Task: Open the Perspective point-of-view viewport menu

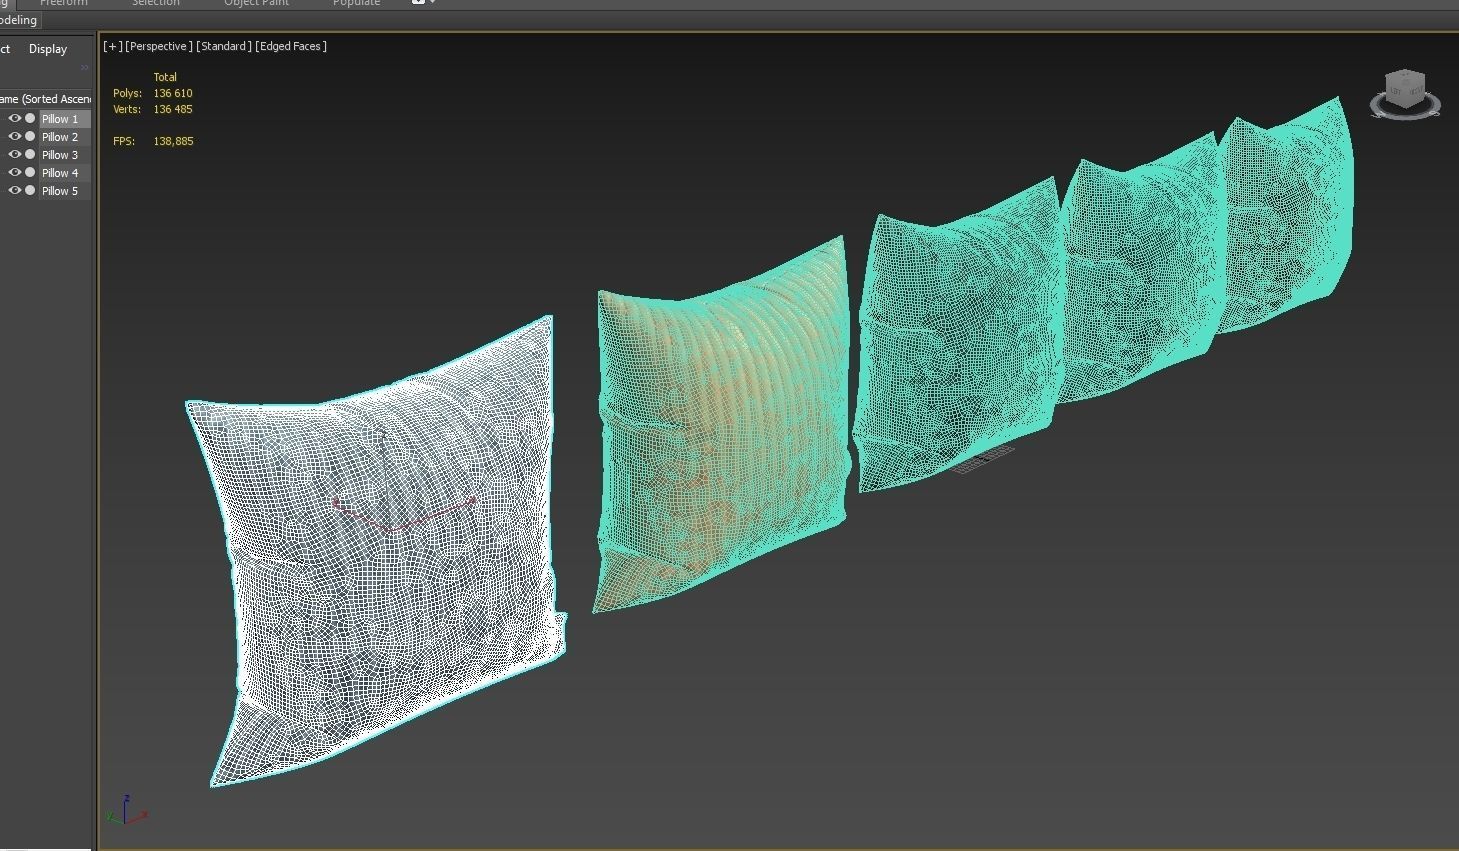Action: (159, 46)
